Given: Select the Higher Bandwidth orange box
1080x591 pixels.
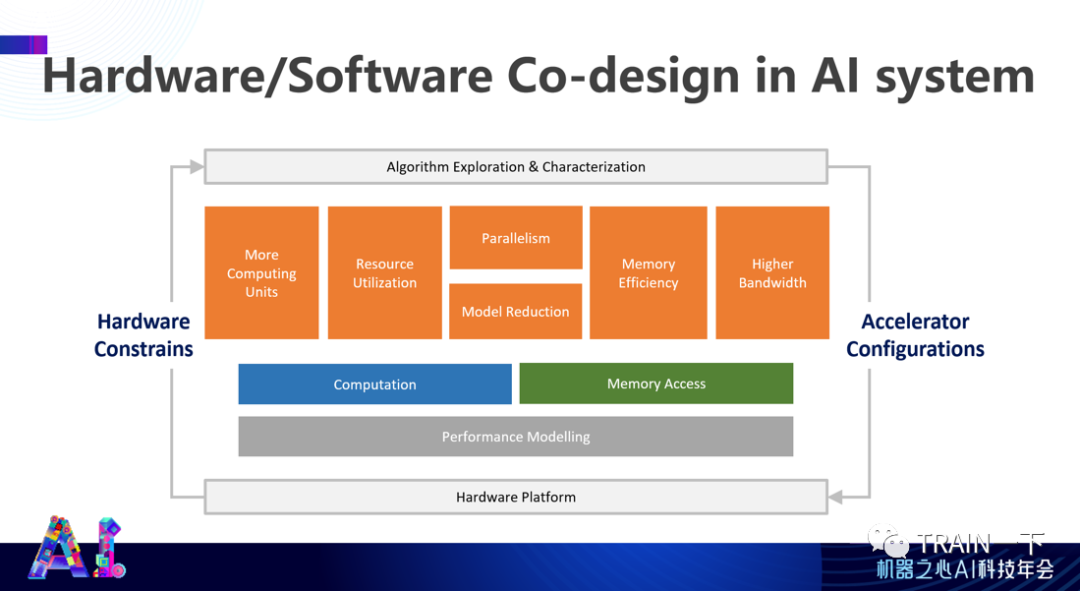Looking at the screenshot, I should click(772, 273).
